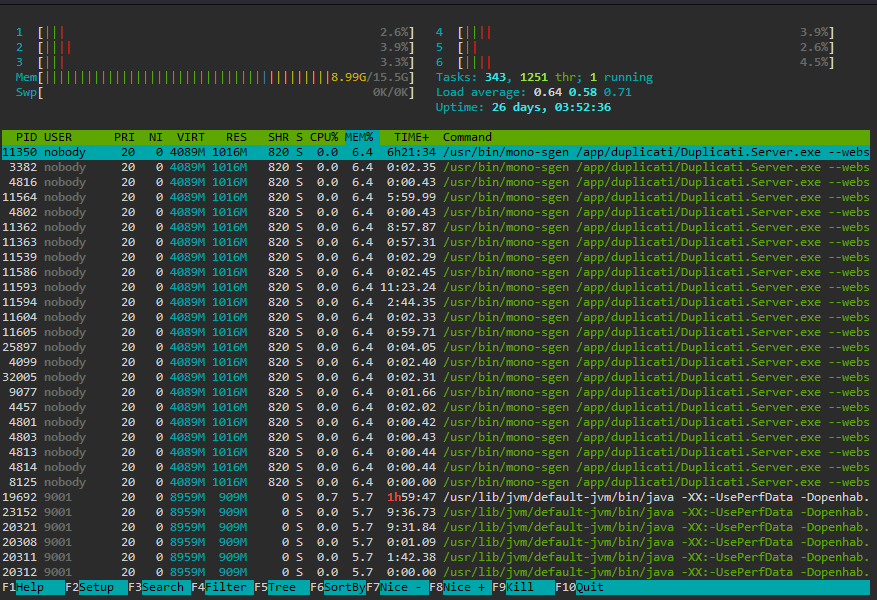Select process row with PID 4802
Viewport: 877px width, 600px height.
pyautogui.click(x=436, y=212)
